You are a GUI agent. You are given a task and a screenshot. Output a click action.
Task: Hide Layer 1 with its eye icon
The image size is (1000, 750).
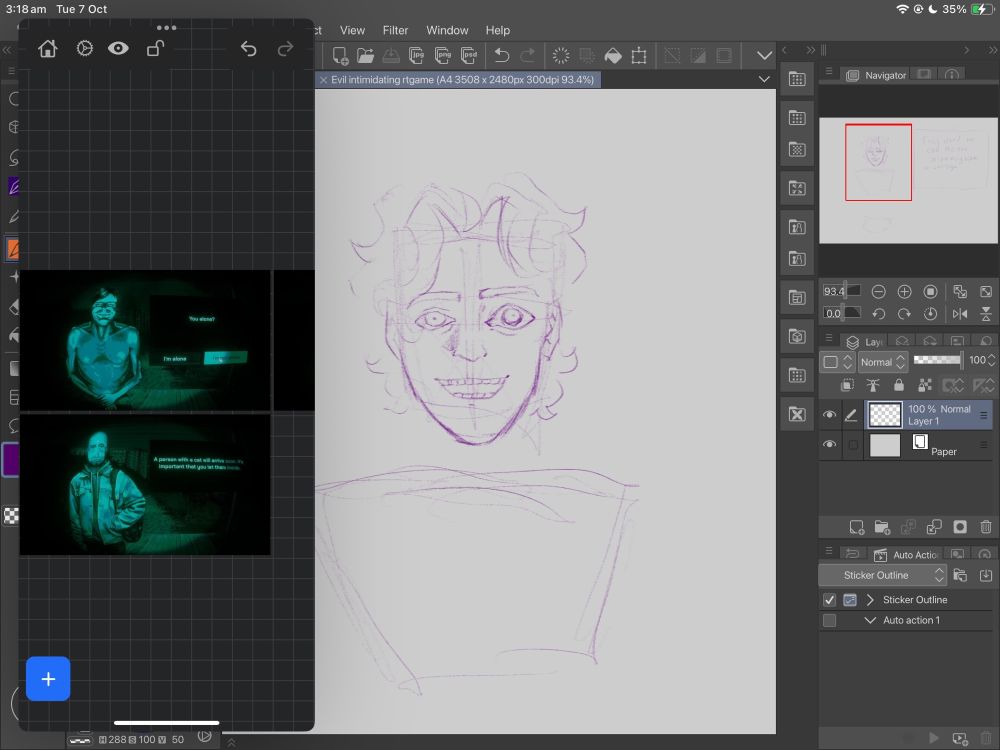829,416
